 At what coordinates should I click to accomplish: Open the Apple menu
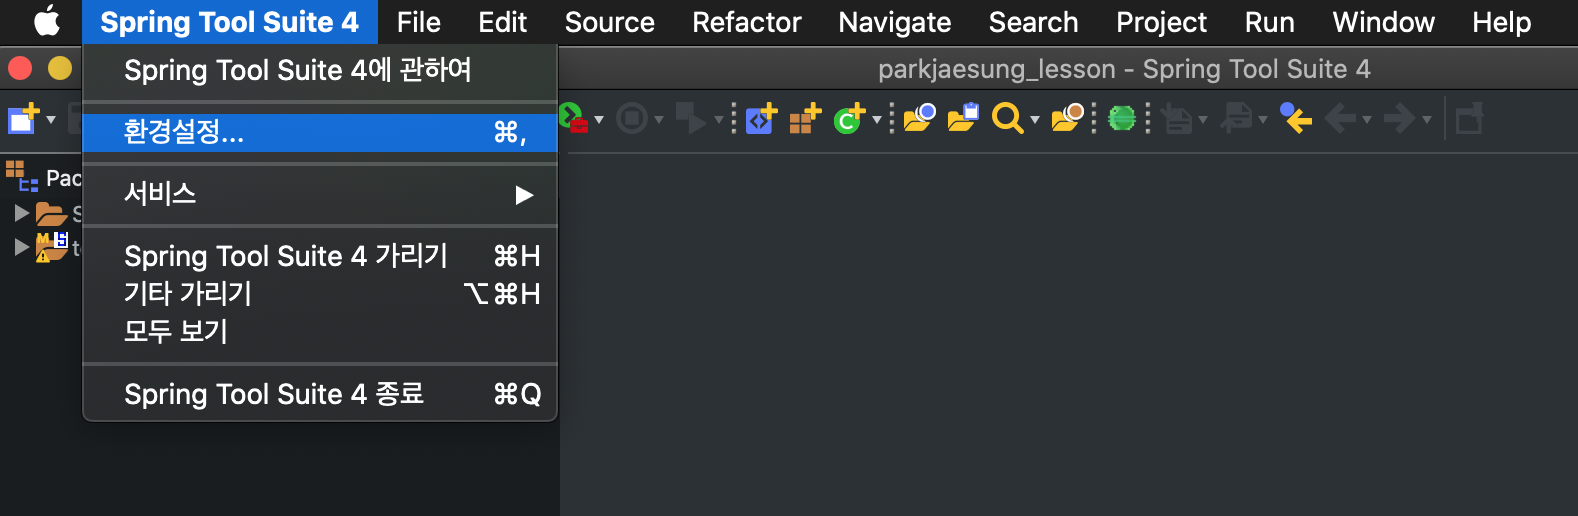point(47,21)
